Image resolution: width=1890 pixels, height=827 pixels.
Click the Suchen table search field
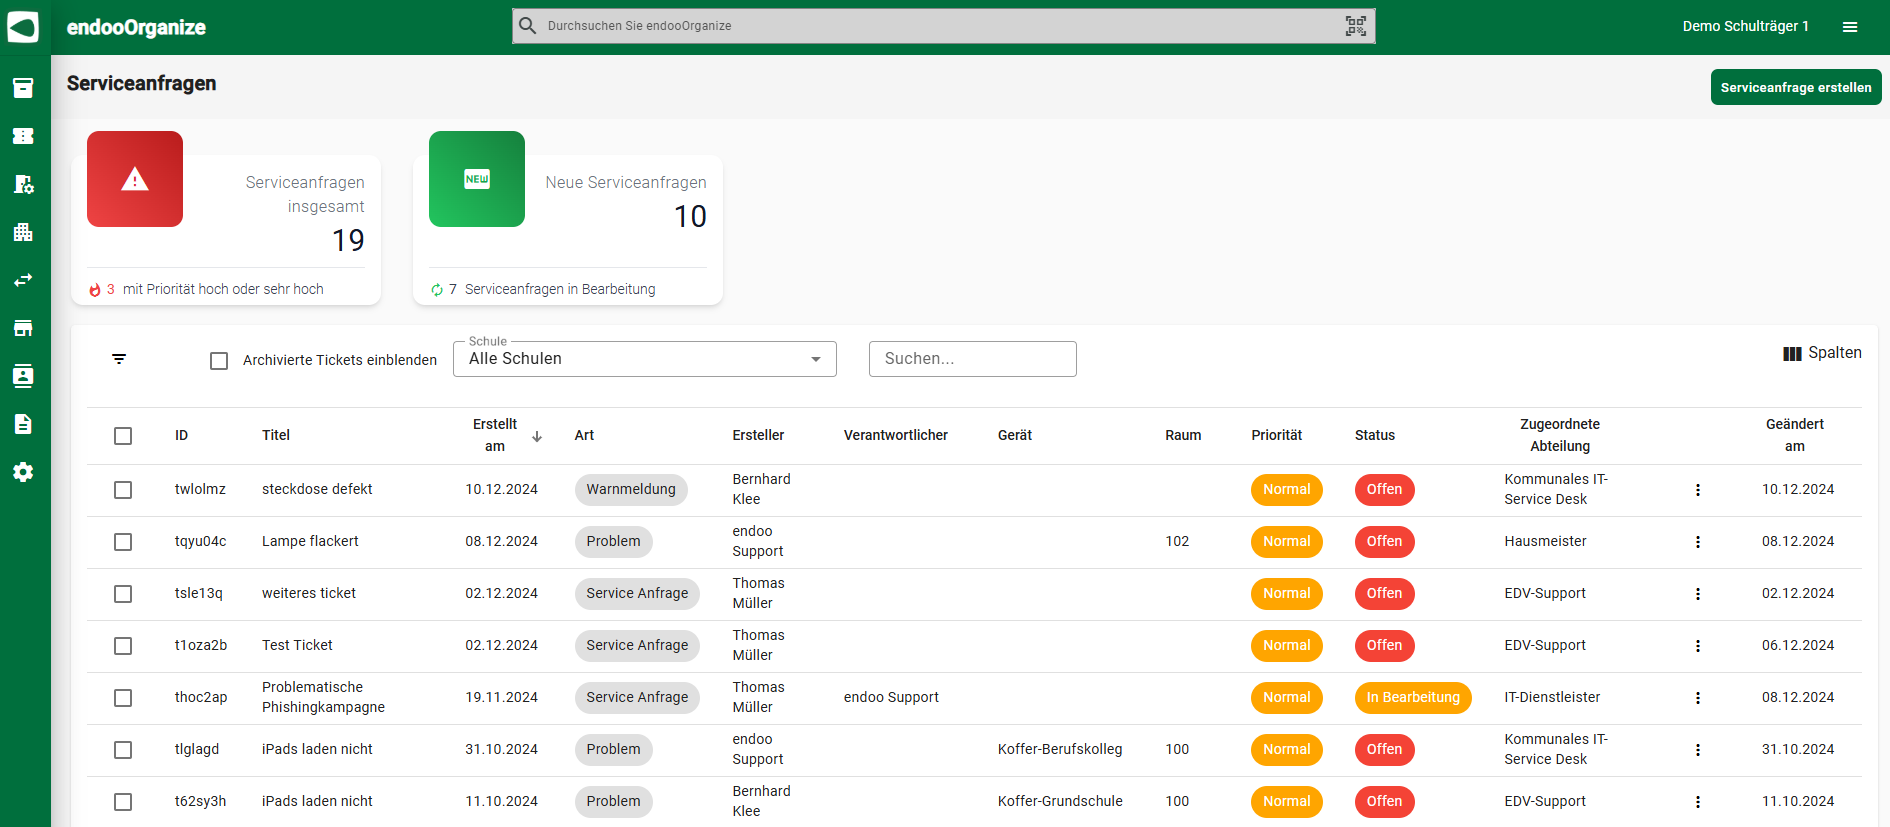973,359
